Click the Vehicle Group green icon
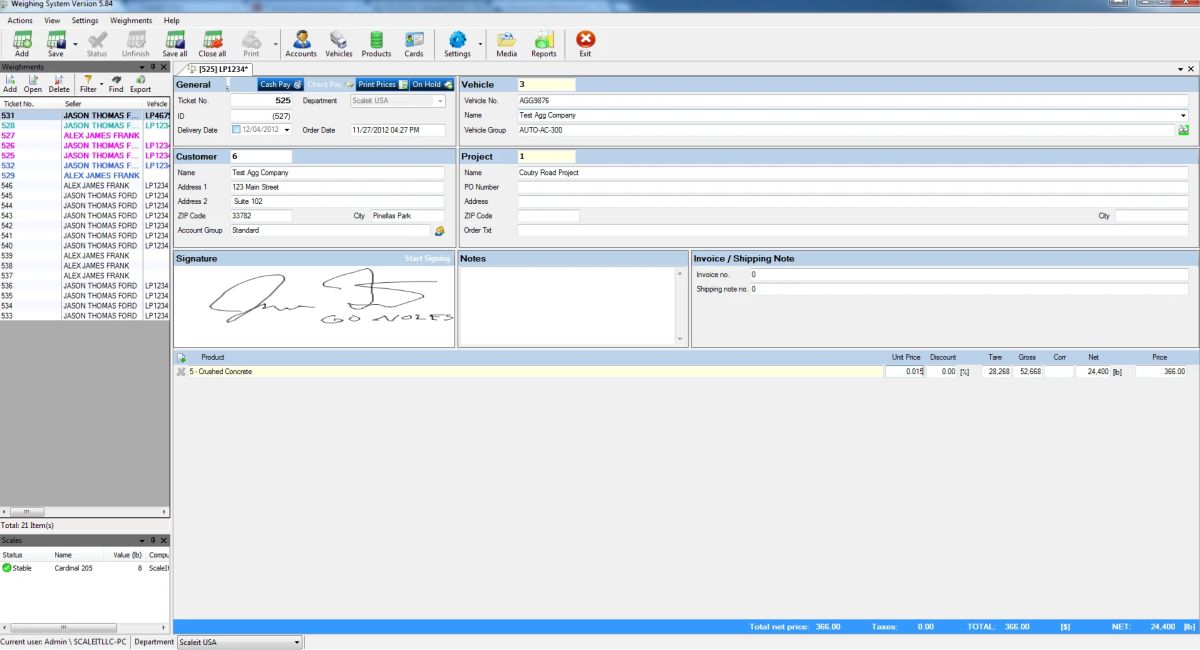The width and height of the screenshot is (1200, 650). pyautogui.click(x=1183, y=130)
